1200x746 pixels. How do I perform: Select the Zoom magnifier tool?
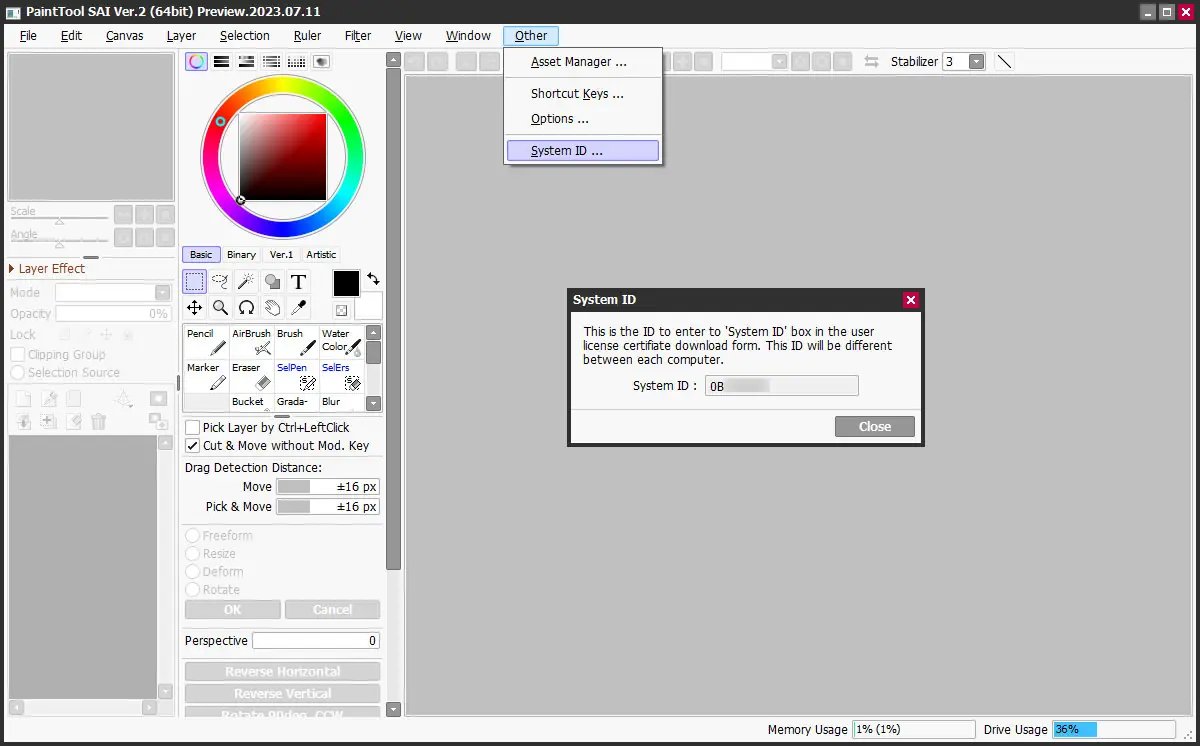pyautogui.click(x=221, y=308)
